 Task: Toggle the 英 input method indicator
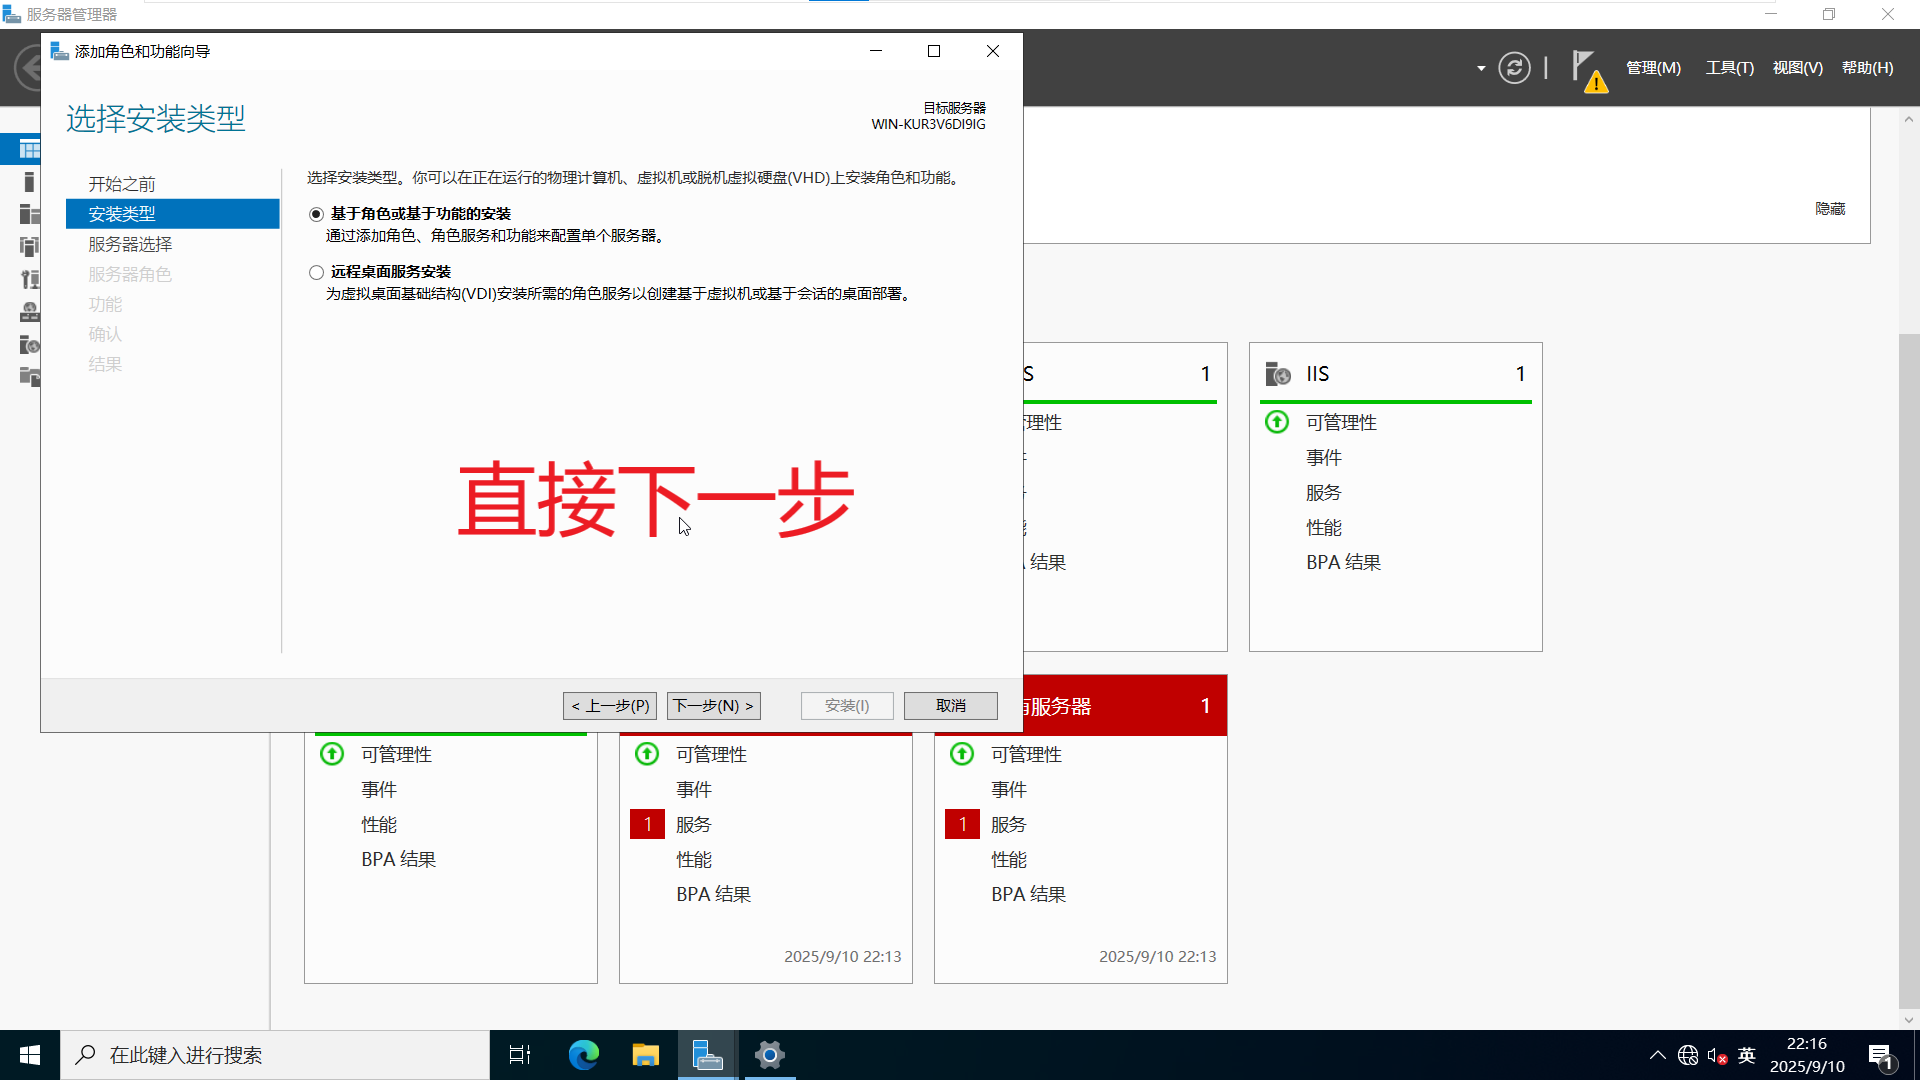1746,1054
